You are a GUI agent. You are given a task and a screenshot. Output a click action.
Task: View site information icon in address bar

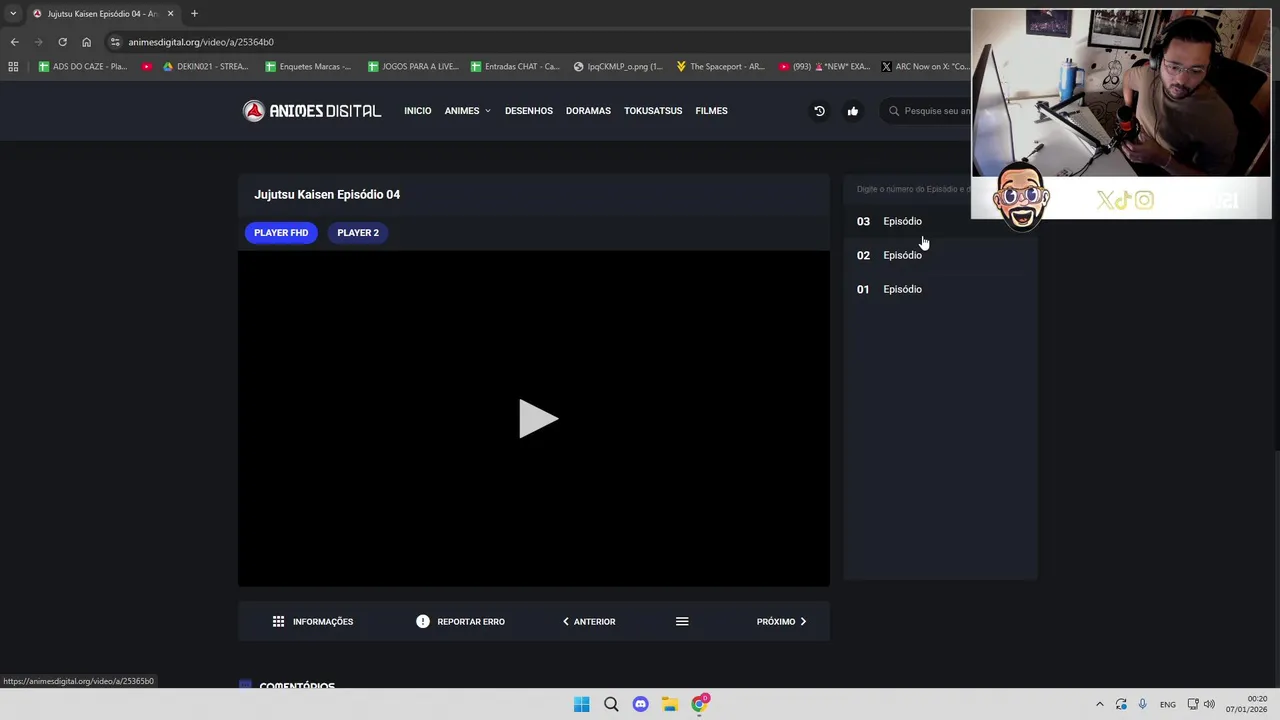click(115, 42)
